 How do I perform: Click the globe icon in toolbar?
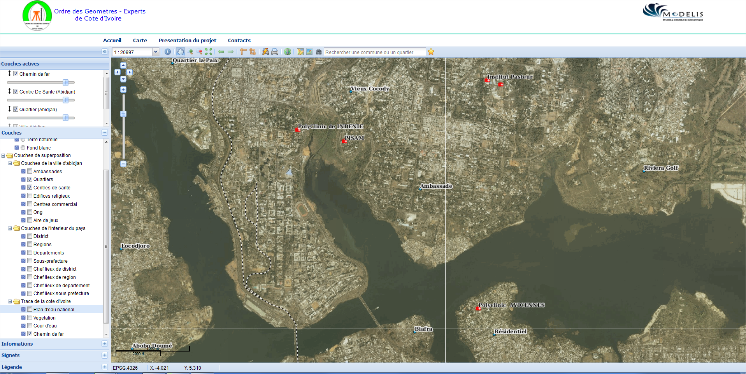pos(287,52)
